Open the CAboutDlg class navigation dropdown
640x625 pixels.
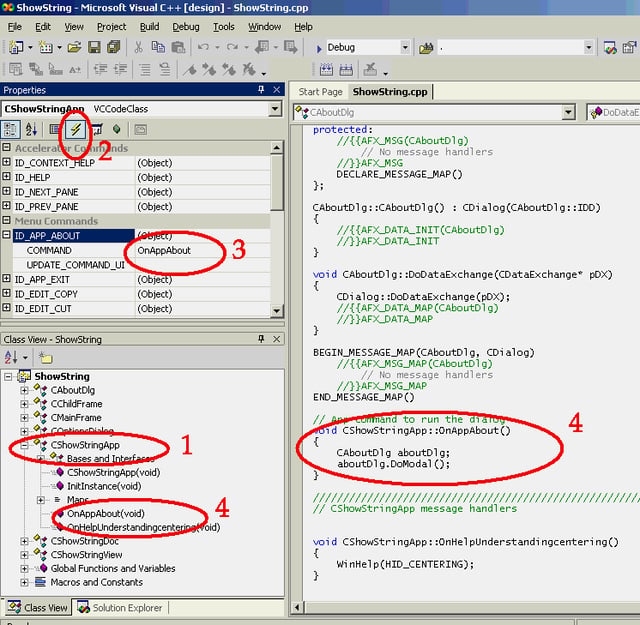[x=568, y=112]
